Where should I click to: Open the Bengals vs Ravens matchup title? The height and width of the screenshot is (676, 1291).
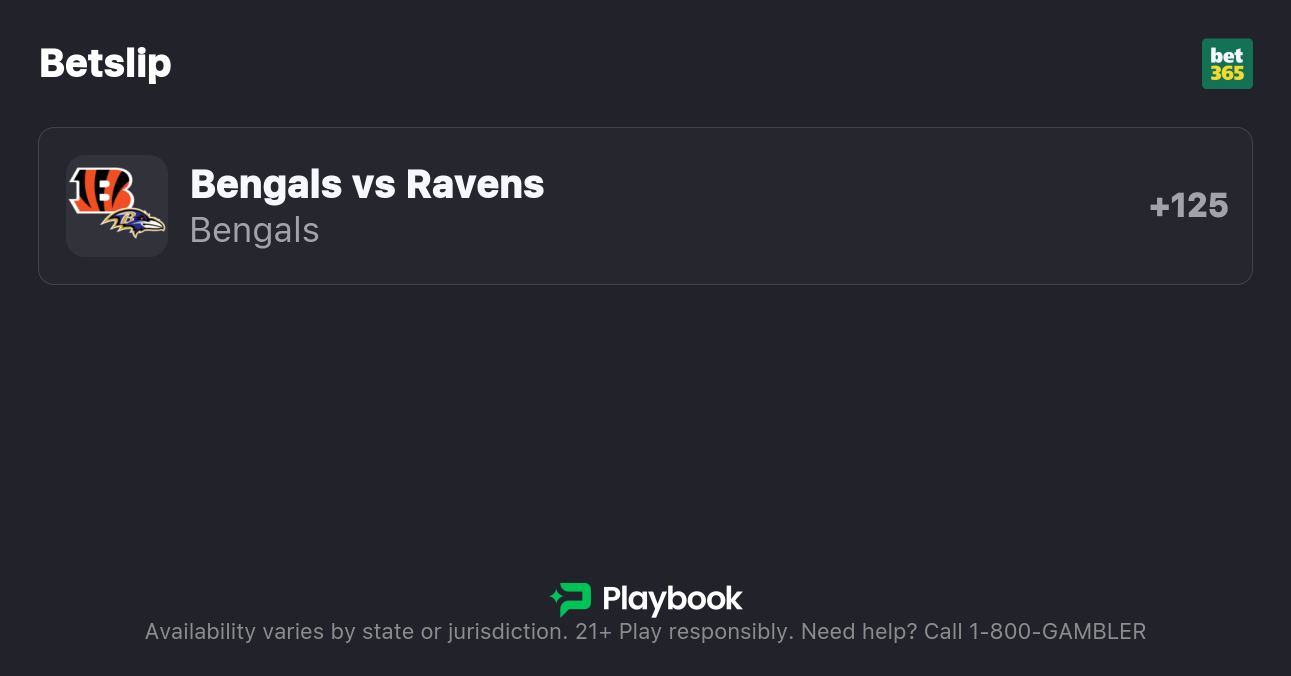click(367, 184)
